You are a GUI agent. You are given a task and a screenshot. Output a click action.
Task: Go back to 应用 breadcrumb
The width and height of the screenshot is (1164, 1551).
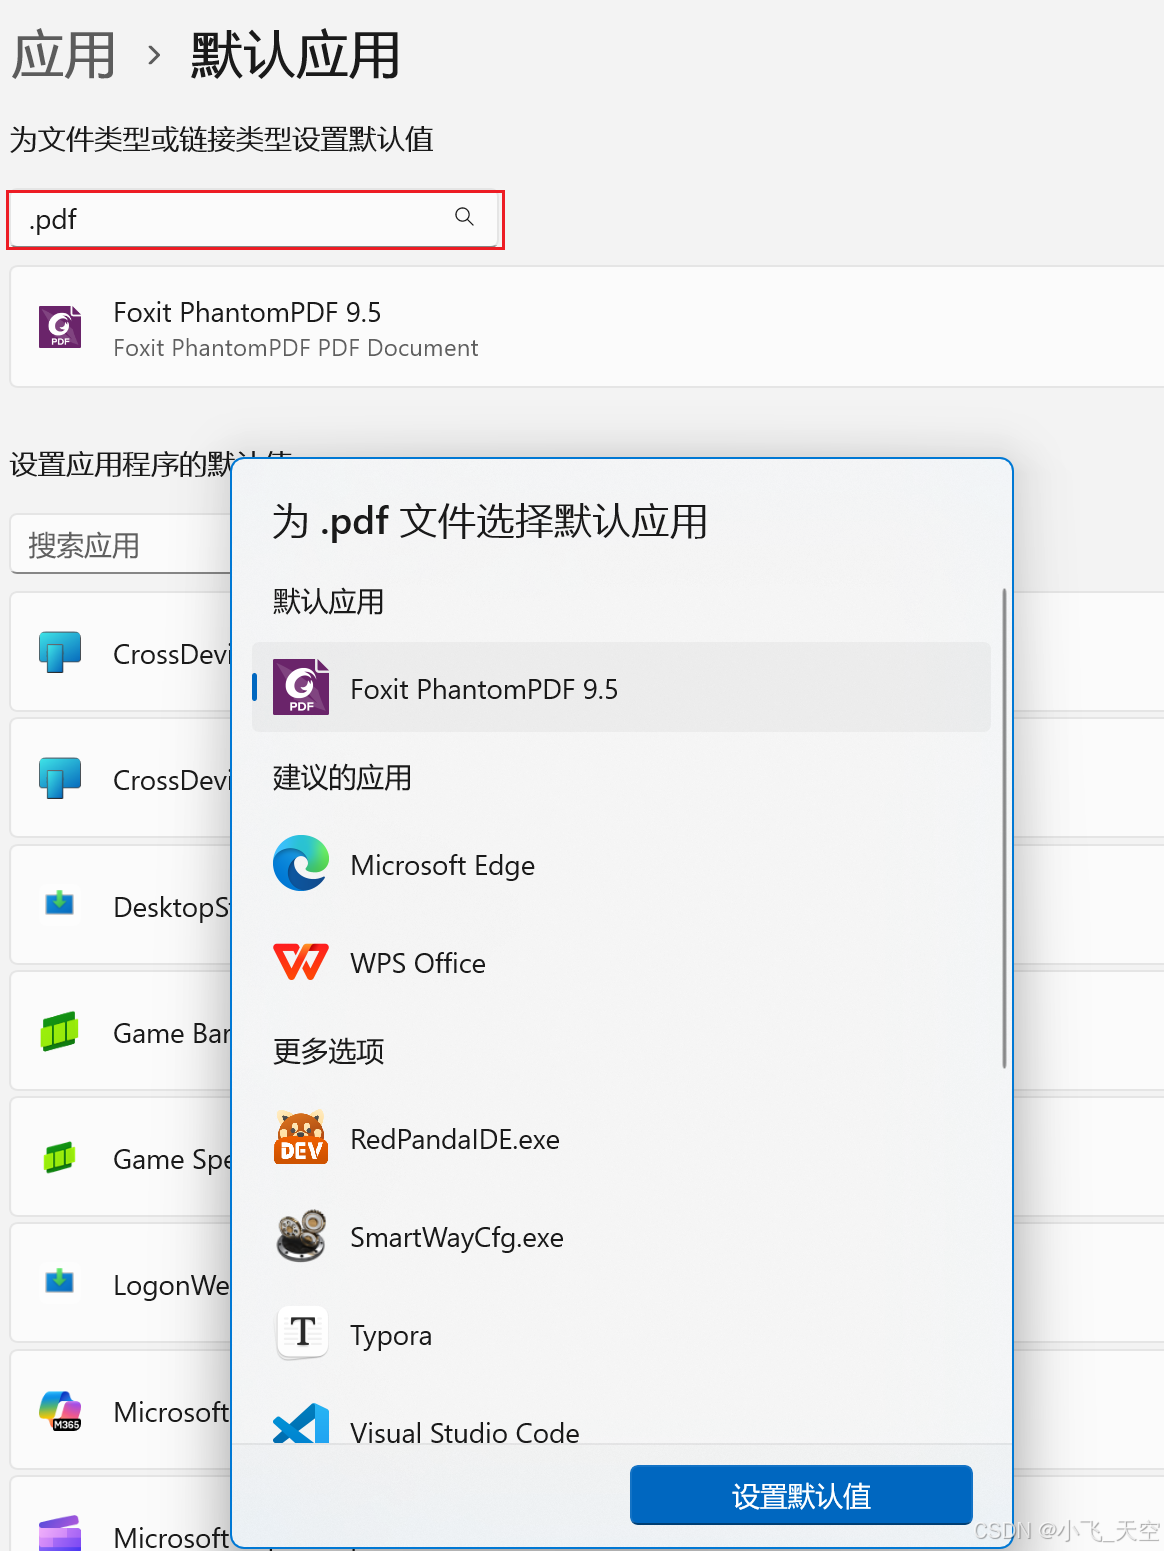(63, 55)
